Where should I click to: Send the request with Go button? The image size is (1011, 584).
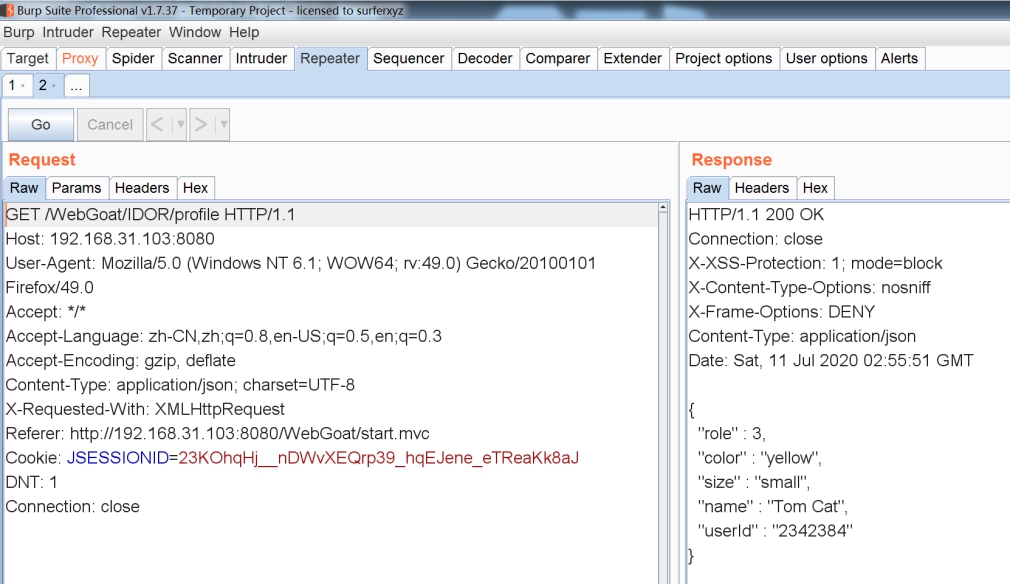(x=41, y=124)
